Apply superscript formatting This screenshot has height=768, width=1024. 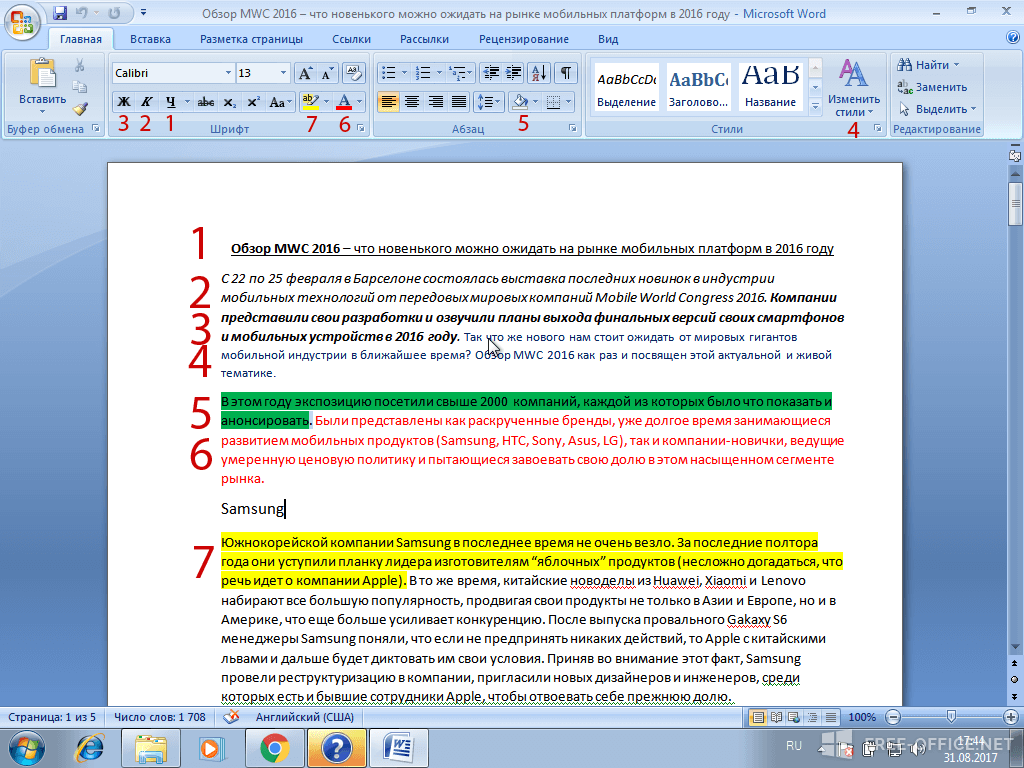coord(253,102)
